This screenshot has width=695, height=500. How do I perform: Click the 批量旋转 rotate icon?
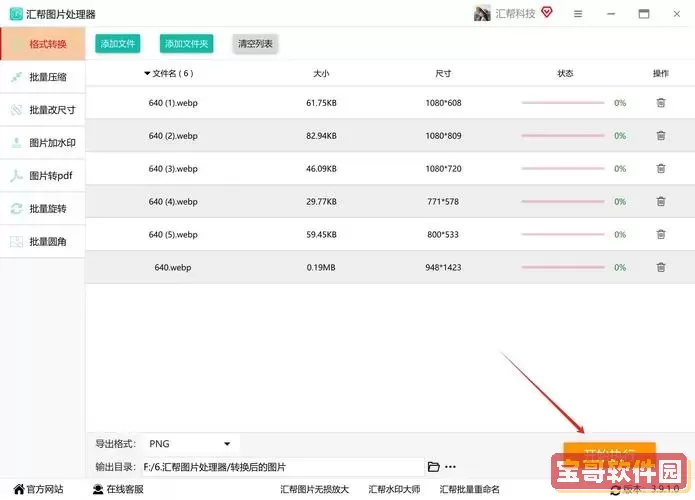click(x=17, y=209)
